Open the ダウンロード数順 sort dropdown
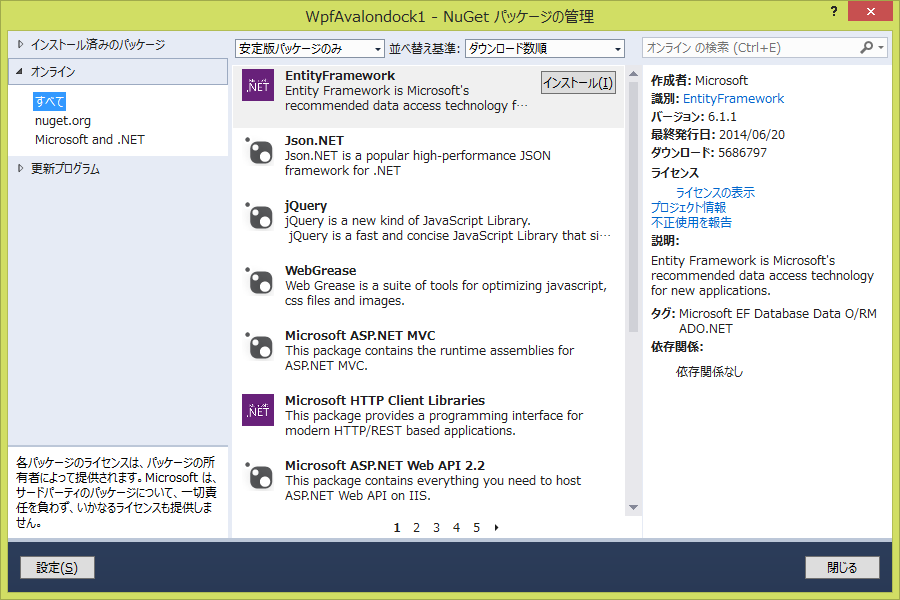This screenshot has width=900, height=600. tap(544, 49)
